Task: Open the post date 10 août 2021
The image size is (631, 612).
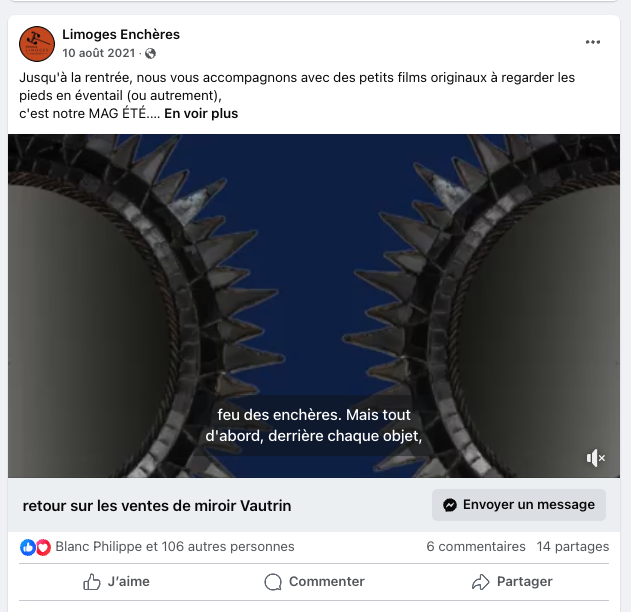Action: (100, 53)
